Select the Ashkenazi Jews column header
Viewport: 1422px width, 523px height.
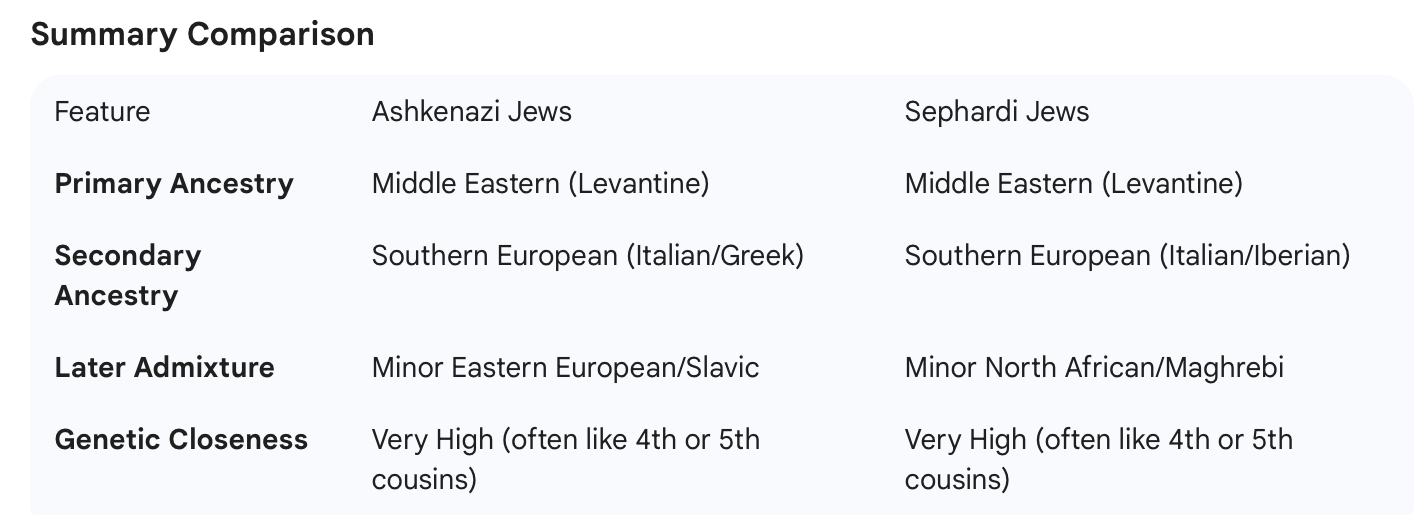point(471,111)
